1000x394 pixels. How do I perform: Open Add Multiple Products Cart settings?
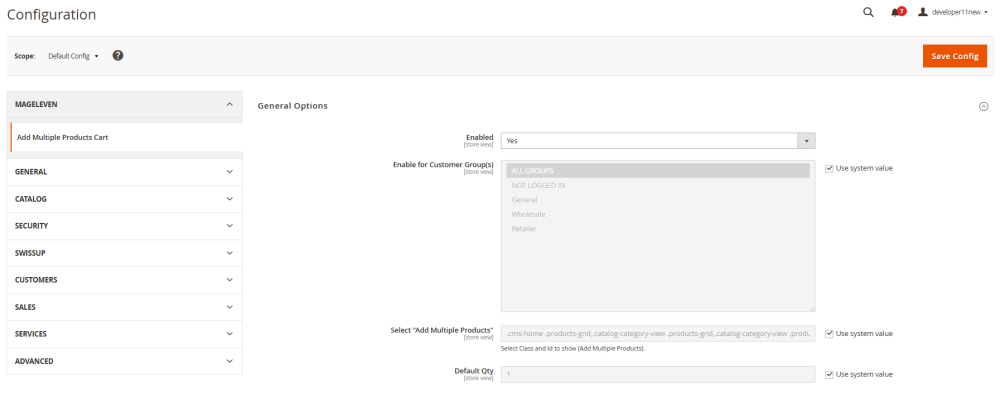coord(126,137)
